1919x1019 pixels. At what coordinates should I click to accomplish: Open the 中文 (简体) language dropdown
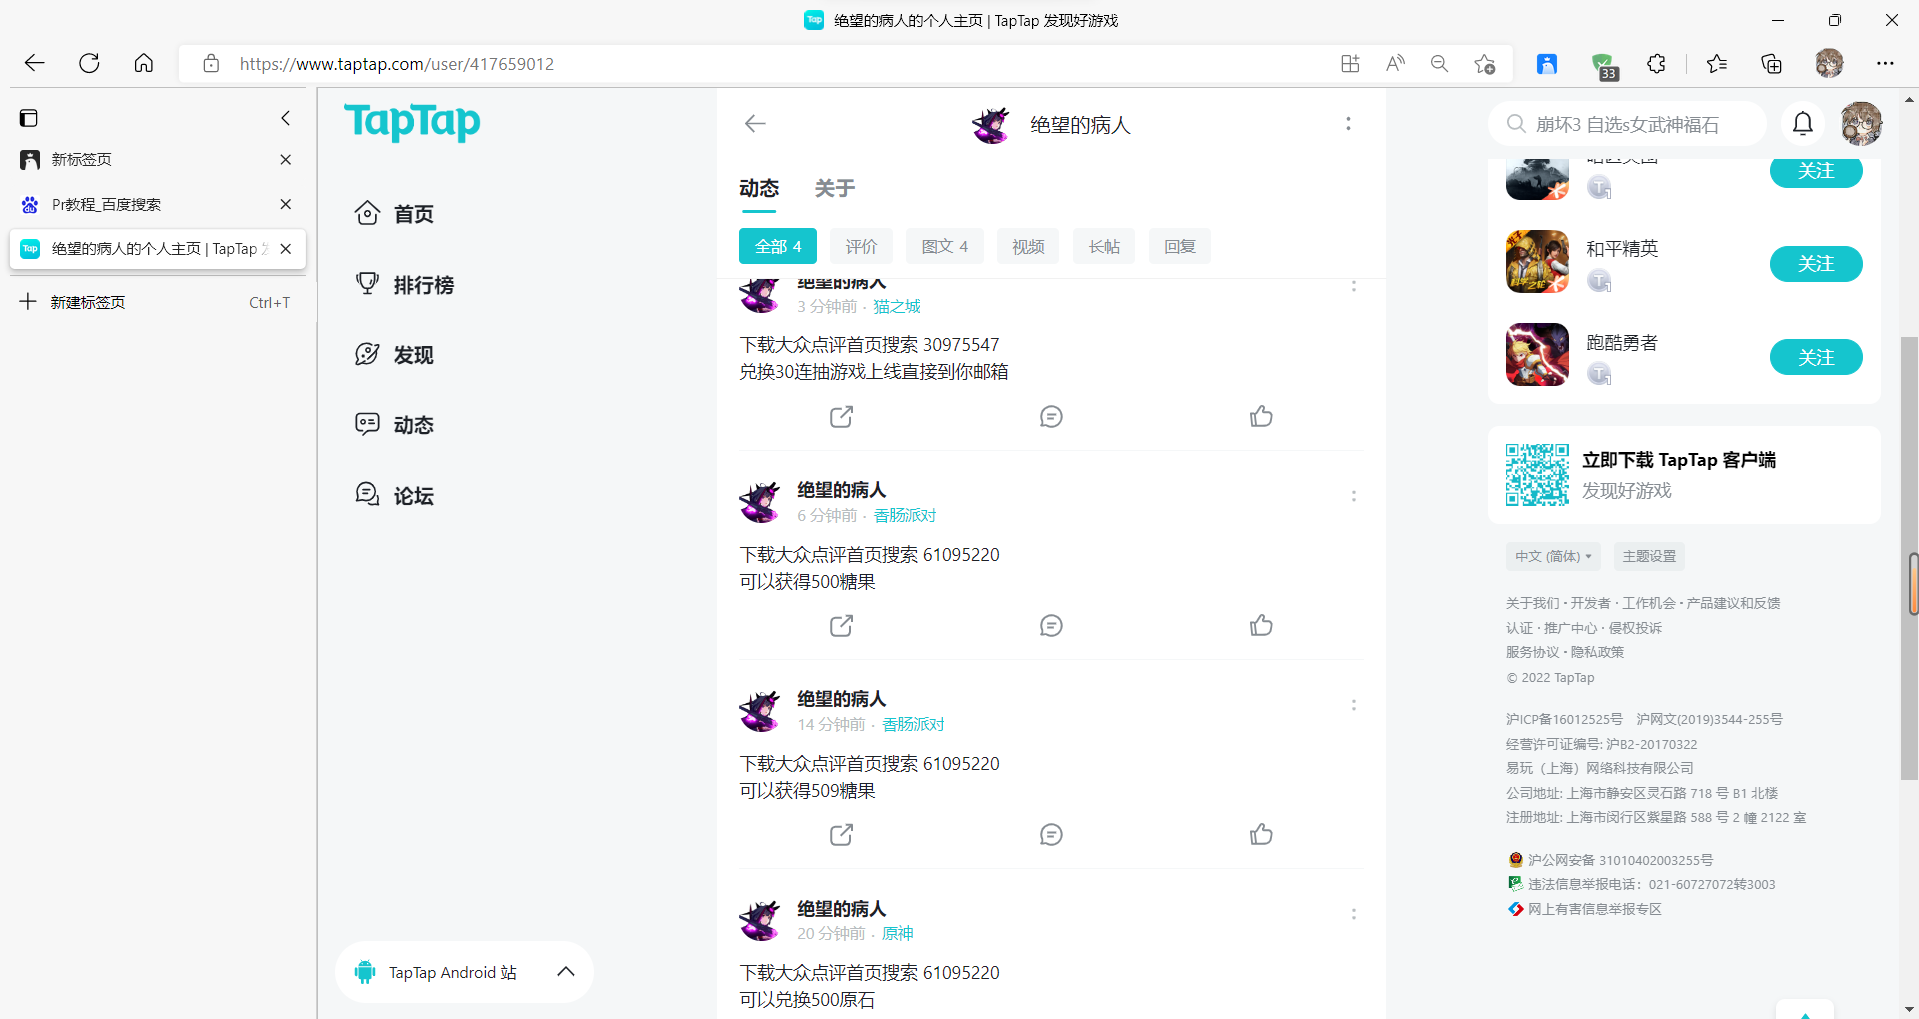coord(1553,556)
